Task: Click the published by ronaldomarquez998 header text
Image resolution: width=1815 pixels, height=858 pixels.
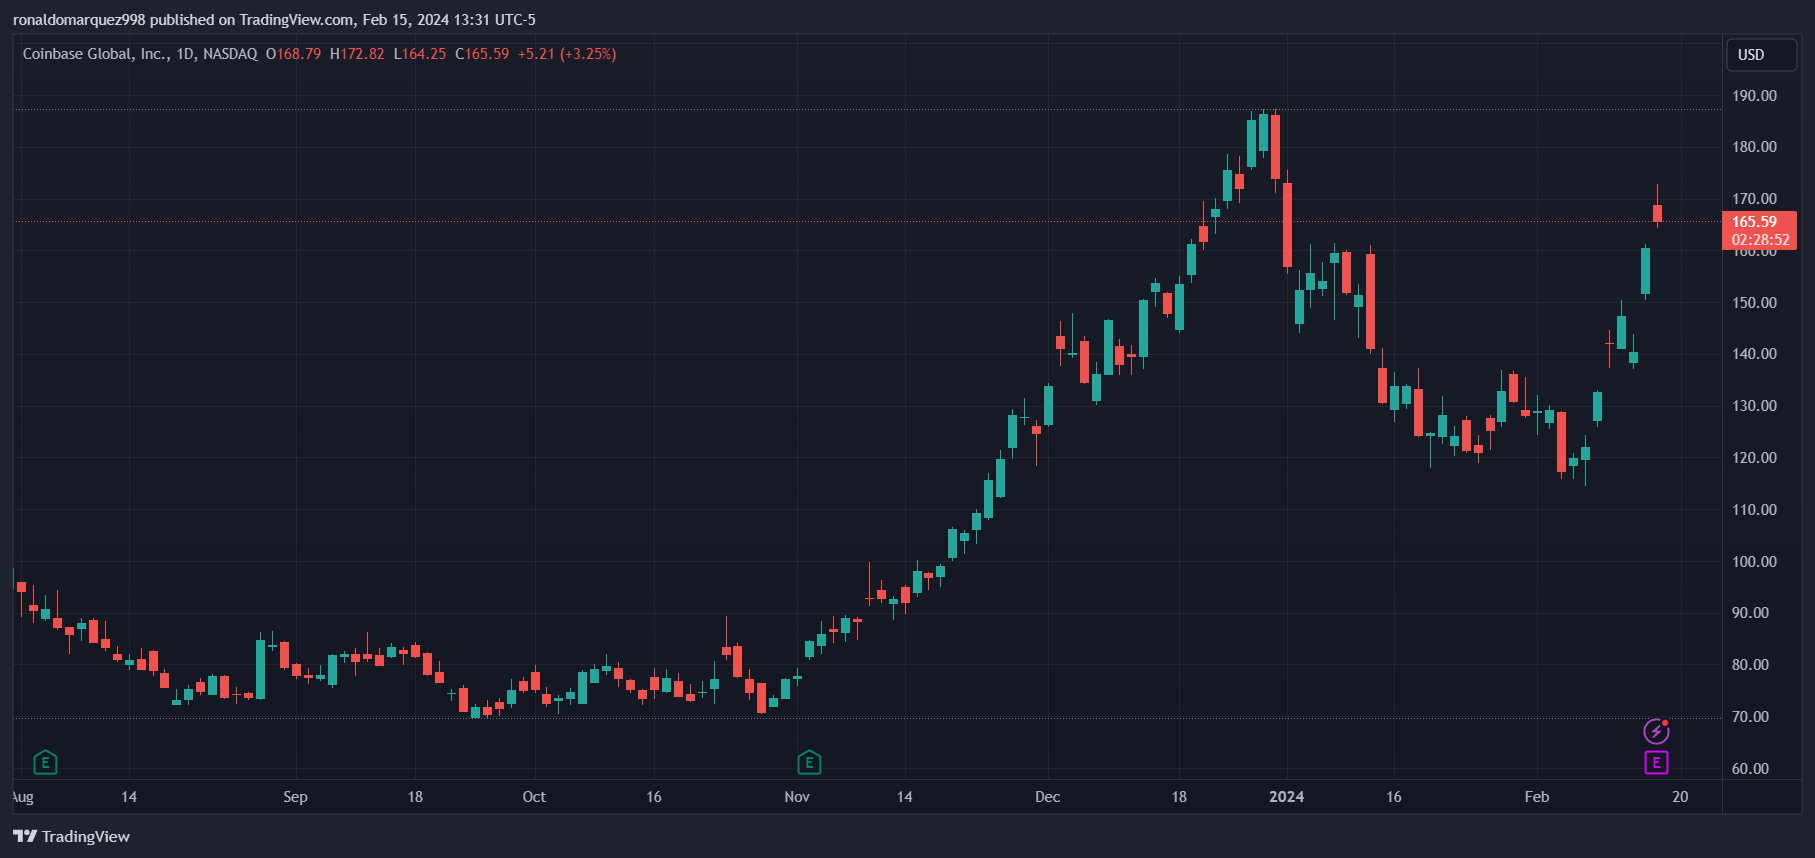Action: click(x=274, y=20)
